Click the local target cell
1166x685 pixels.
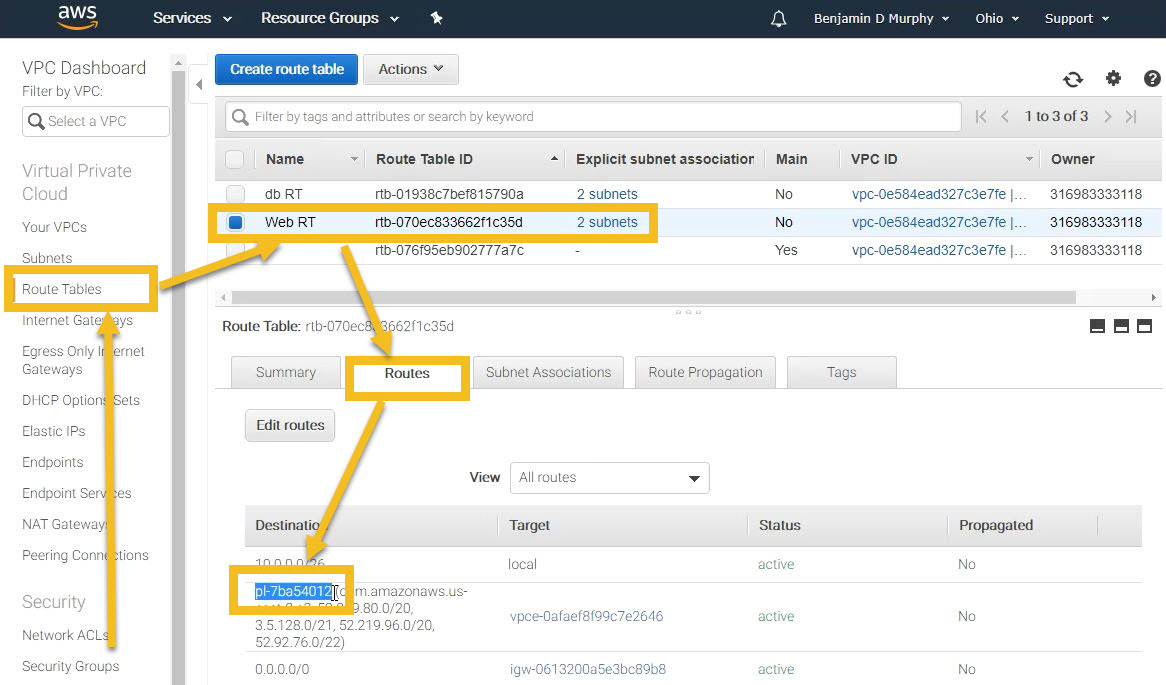coord(522,565)
